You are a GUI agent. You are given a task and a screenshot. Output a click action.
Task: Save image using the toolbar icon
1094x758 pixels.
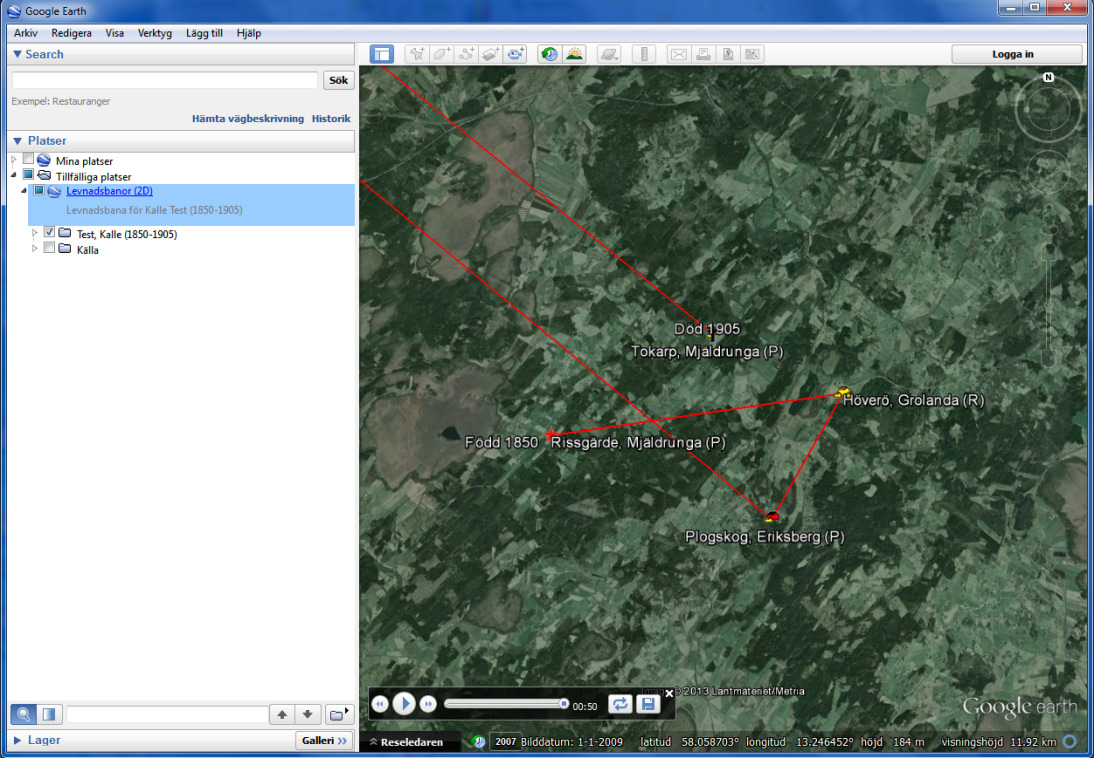coord(728,54)
